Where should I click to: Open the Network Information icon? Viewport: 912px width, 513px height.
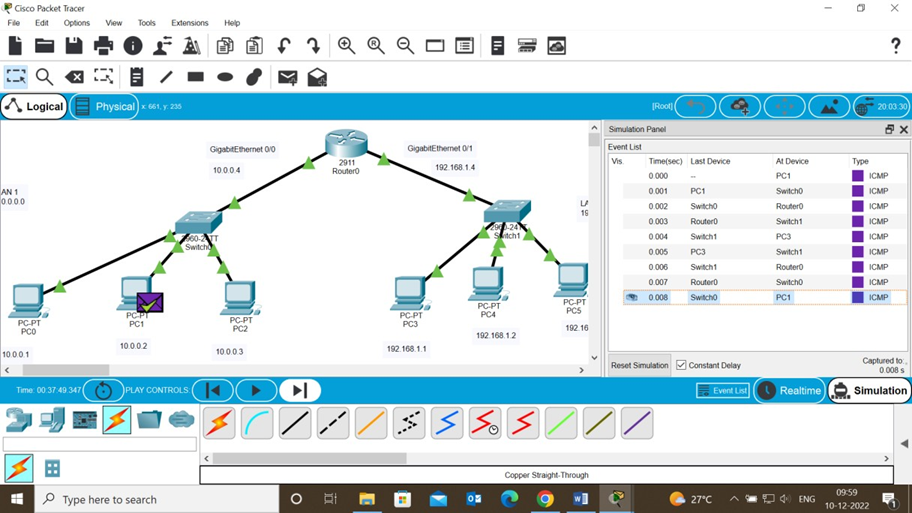[x=133, y=46]
